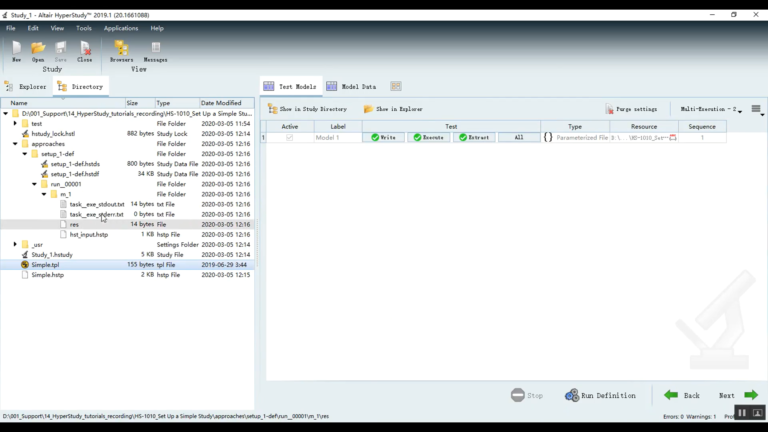Collapse the approaches folder
The height and width of the screenshot is (432, 768).
click(x=15, y=144)
